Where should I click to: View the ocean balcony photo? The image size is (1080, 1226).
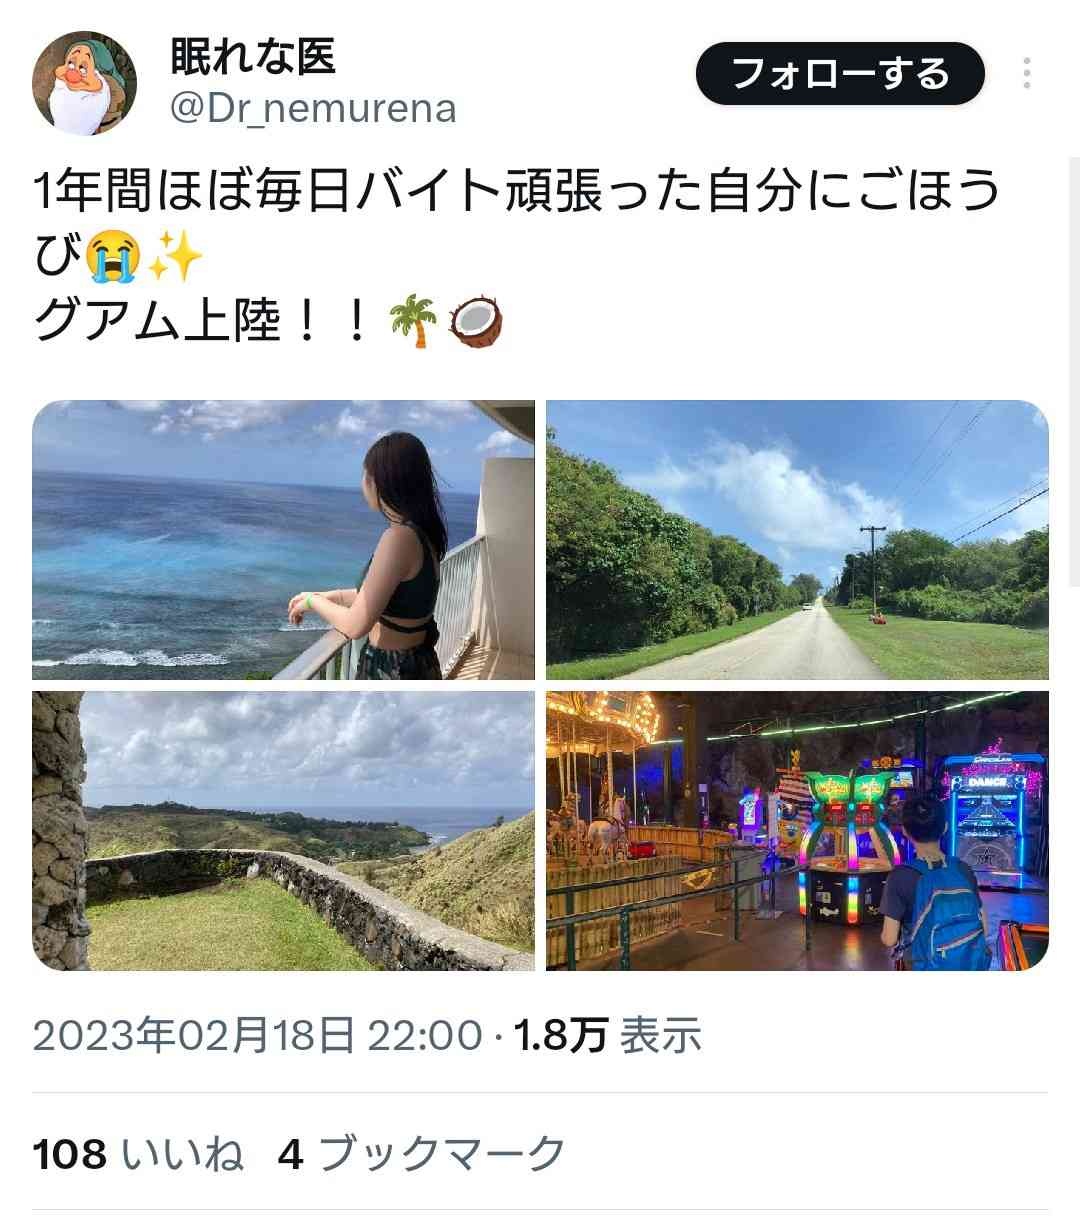[284, 540]
